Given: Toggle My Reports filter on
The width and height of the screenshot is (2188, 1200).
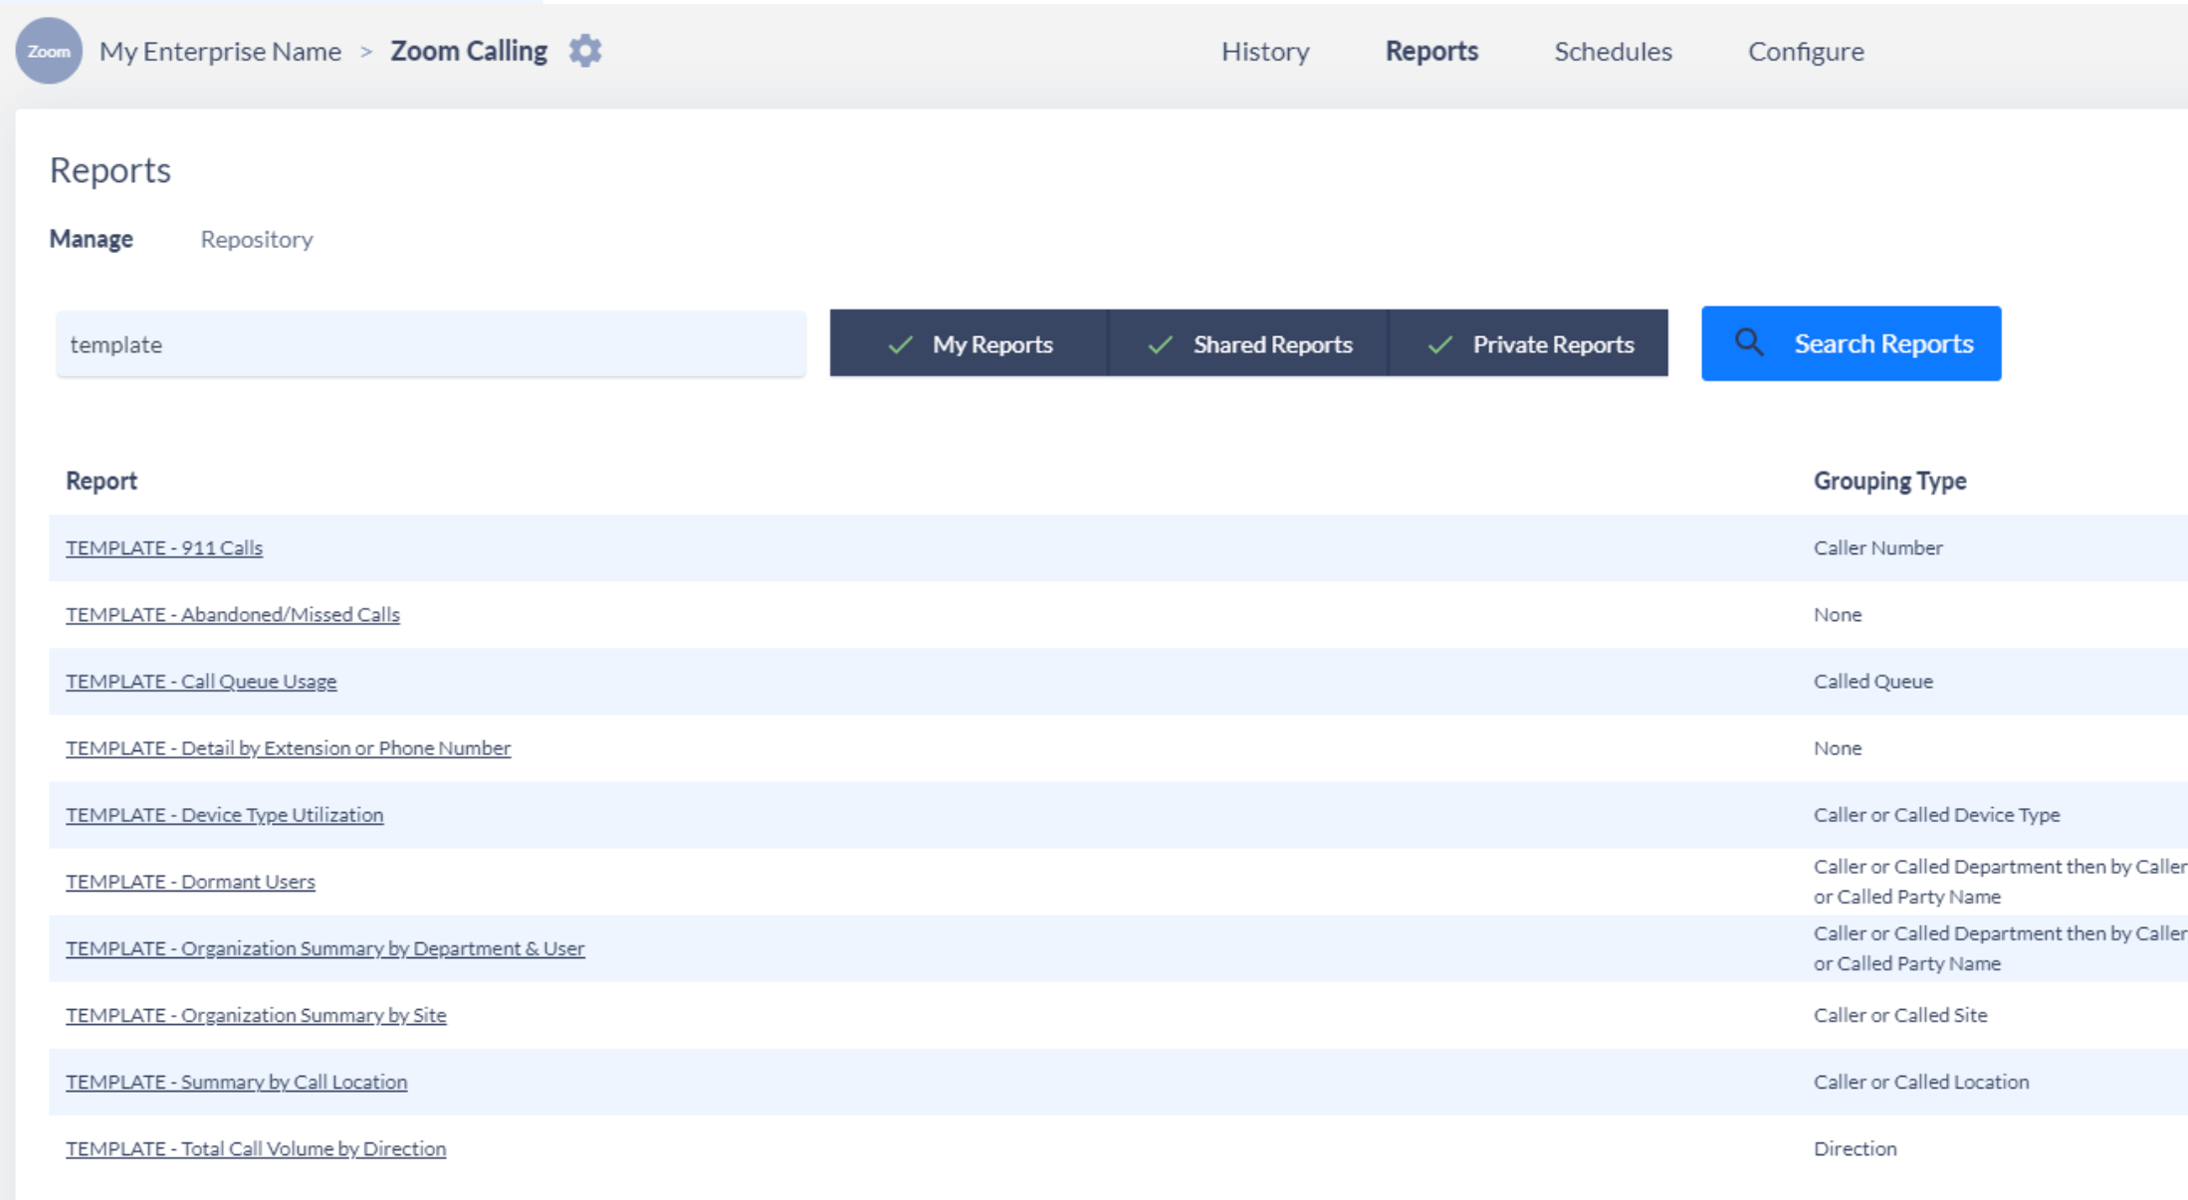Looking at the screenshot, I should (x=968, y=343).
